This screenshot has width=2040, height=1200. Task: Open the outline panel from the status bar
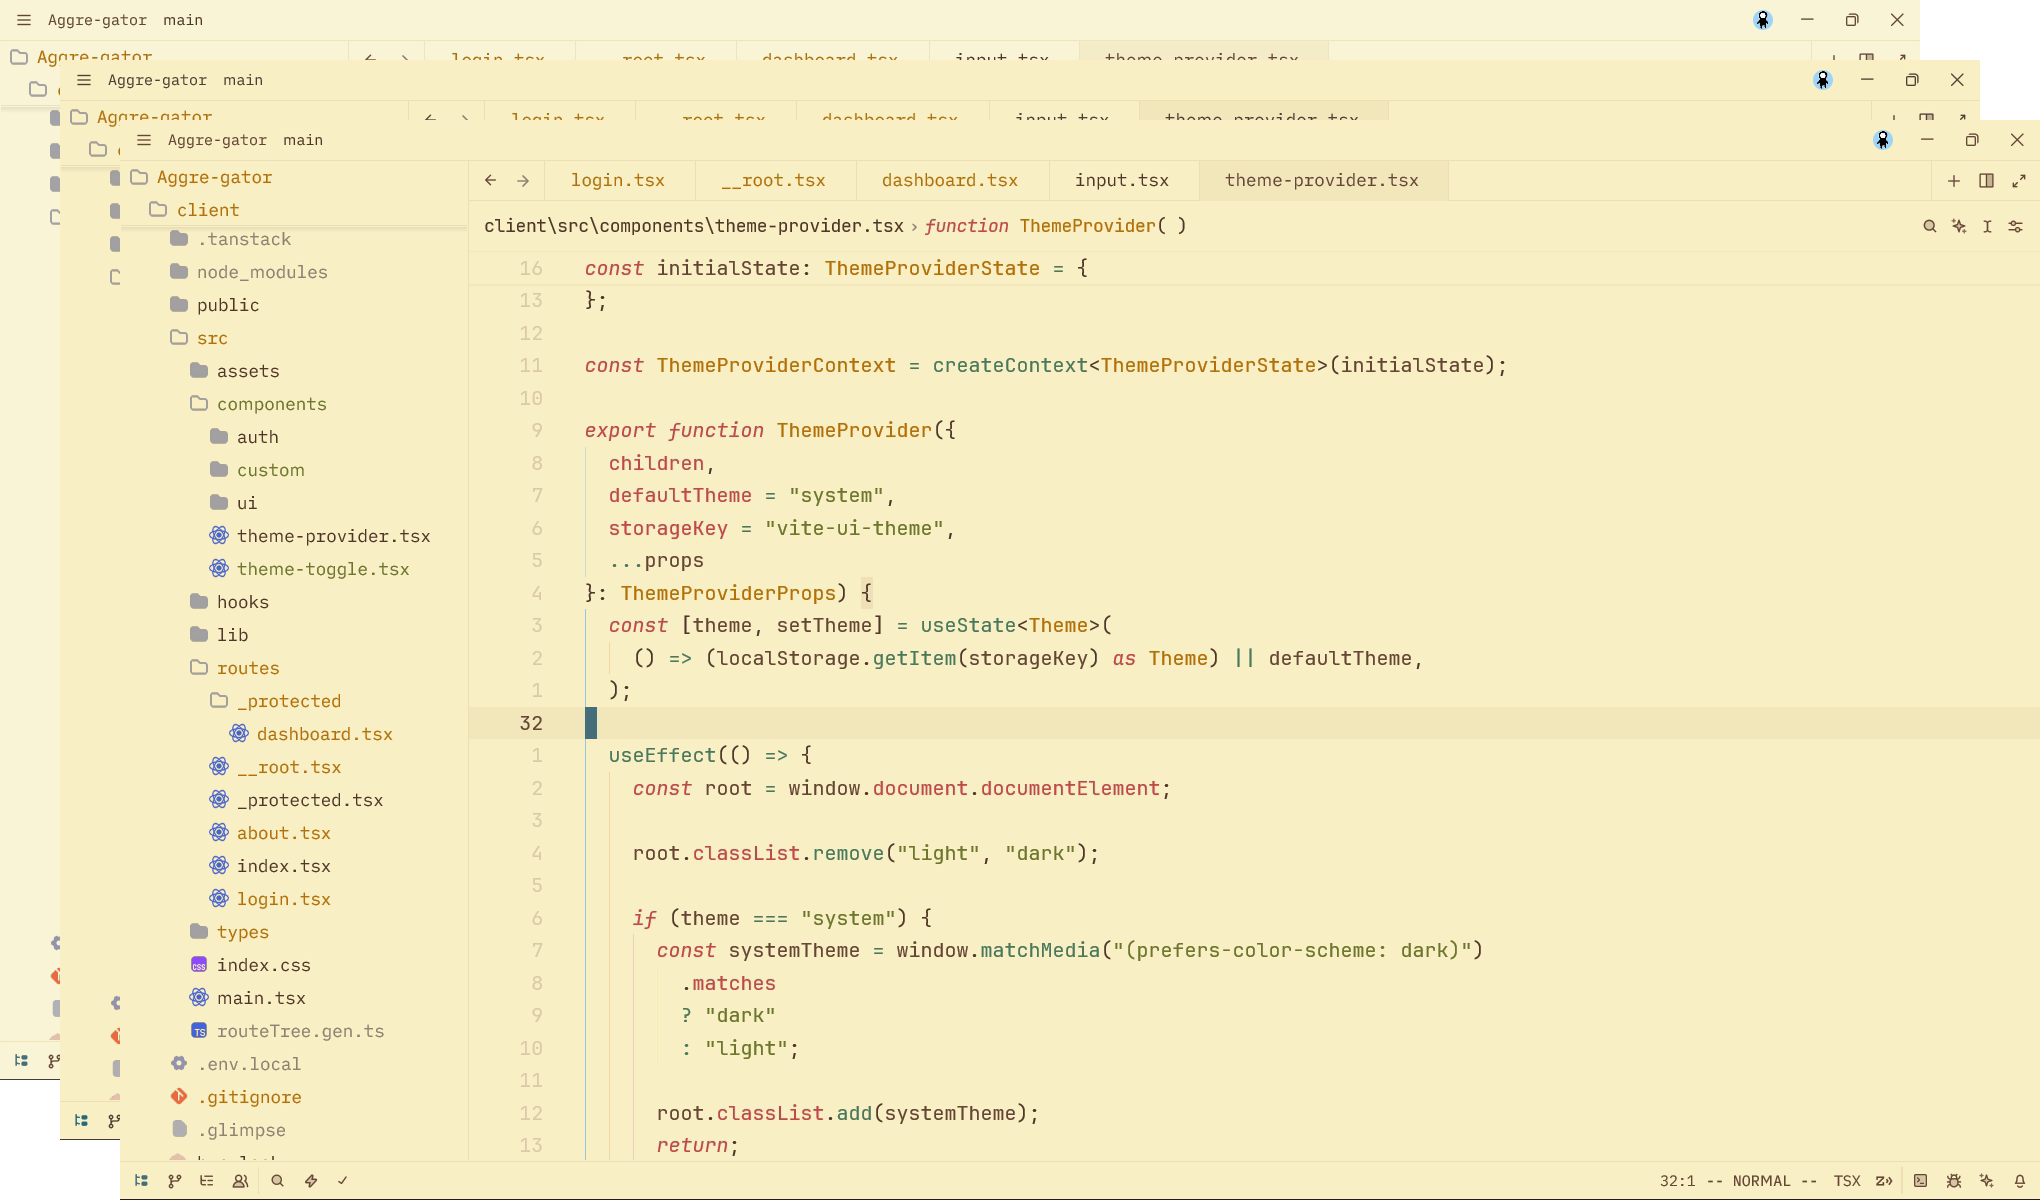[207, 1181]
